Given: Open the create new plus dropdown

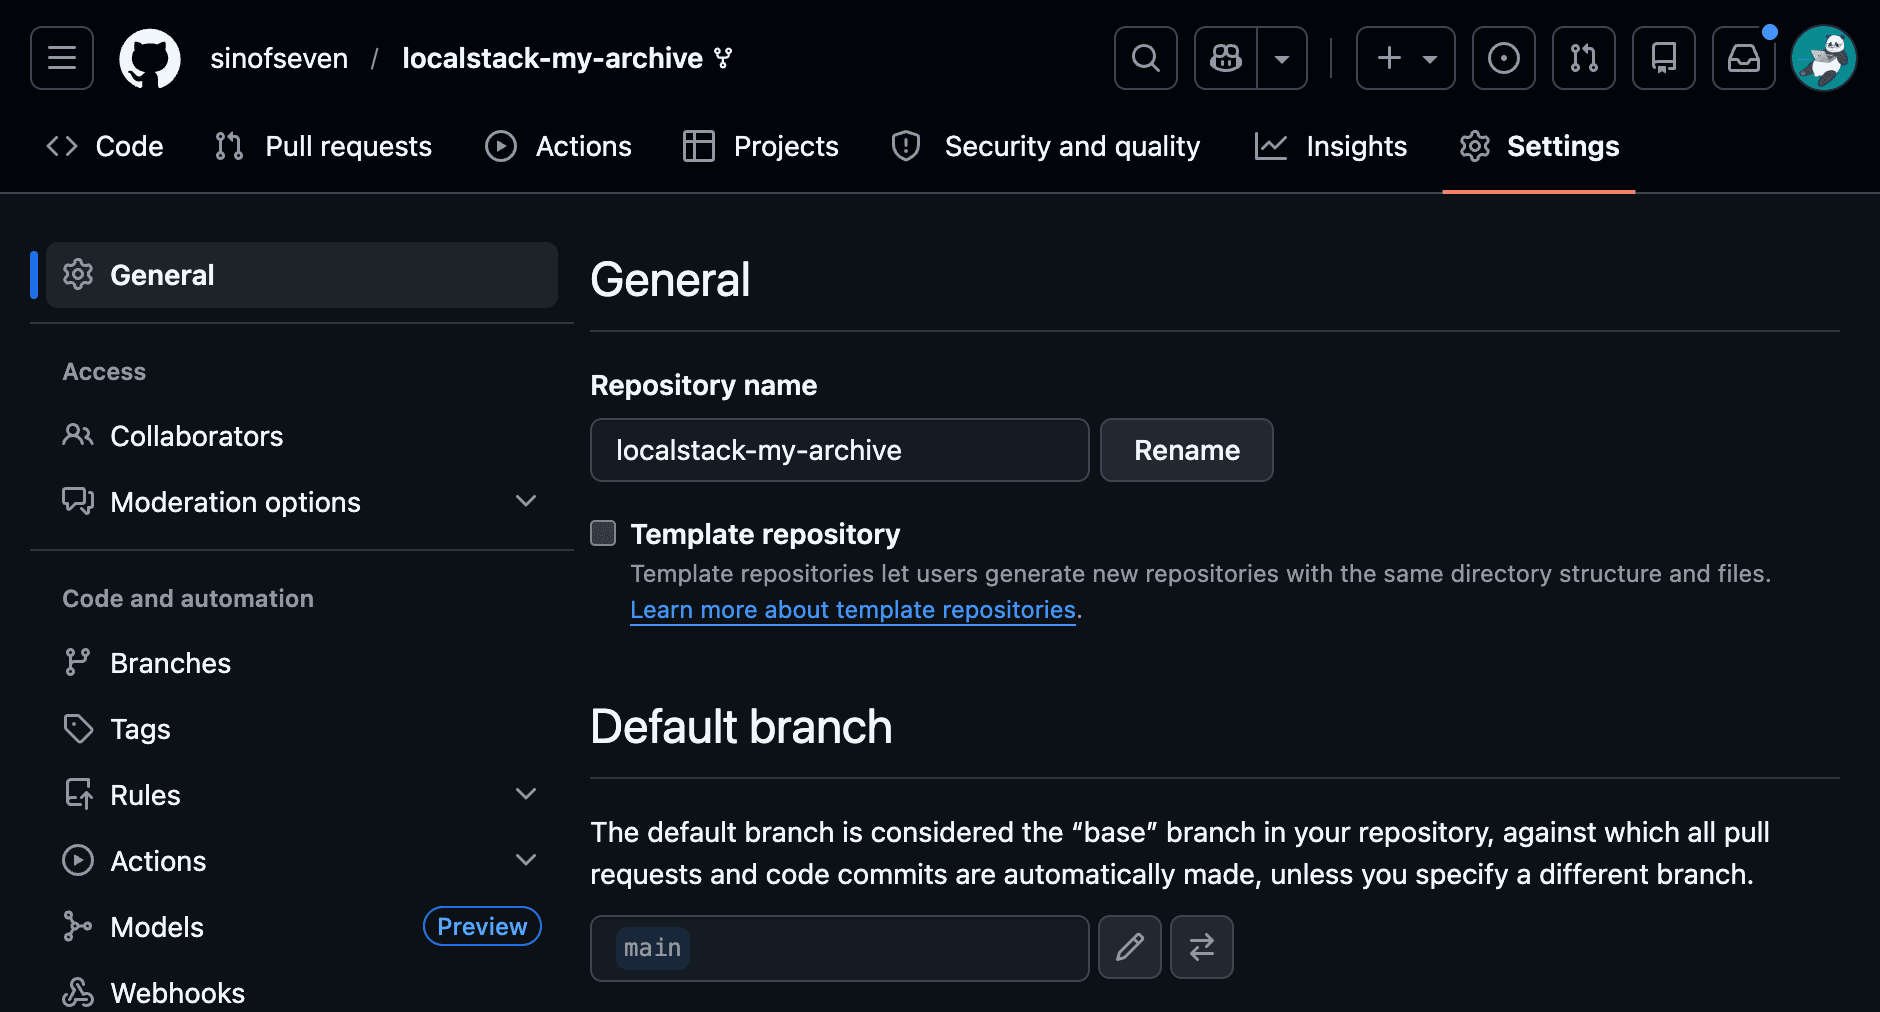Looking at the screenshot, I should click(1405, 58).
